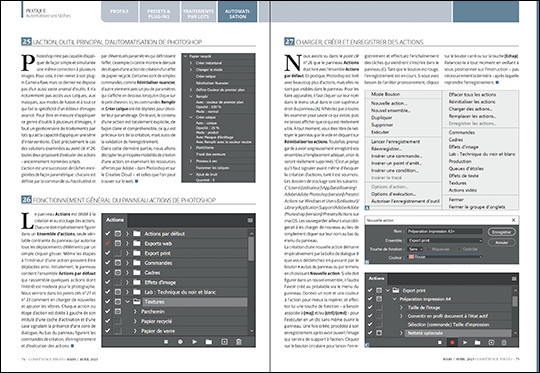Choose Charger des actions... menu item
Viewport: 540px width, 373px height.
(x=470, y=109)
